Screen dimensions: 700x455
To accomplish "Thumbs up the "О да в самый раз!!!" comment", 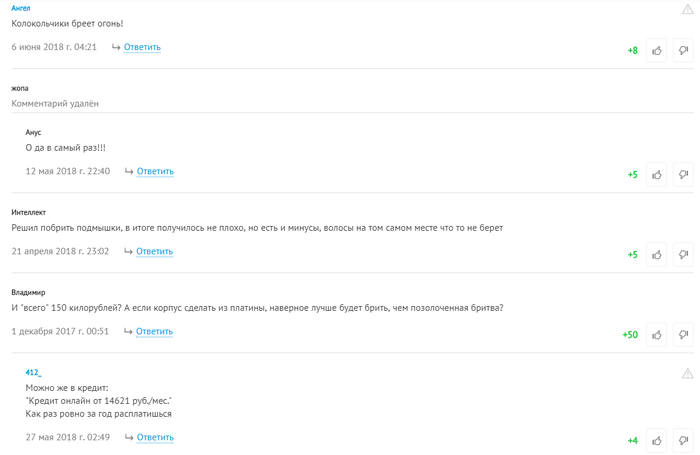I will 657,174.
